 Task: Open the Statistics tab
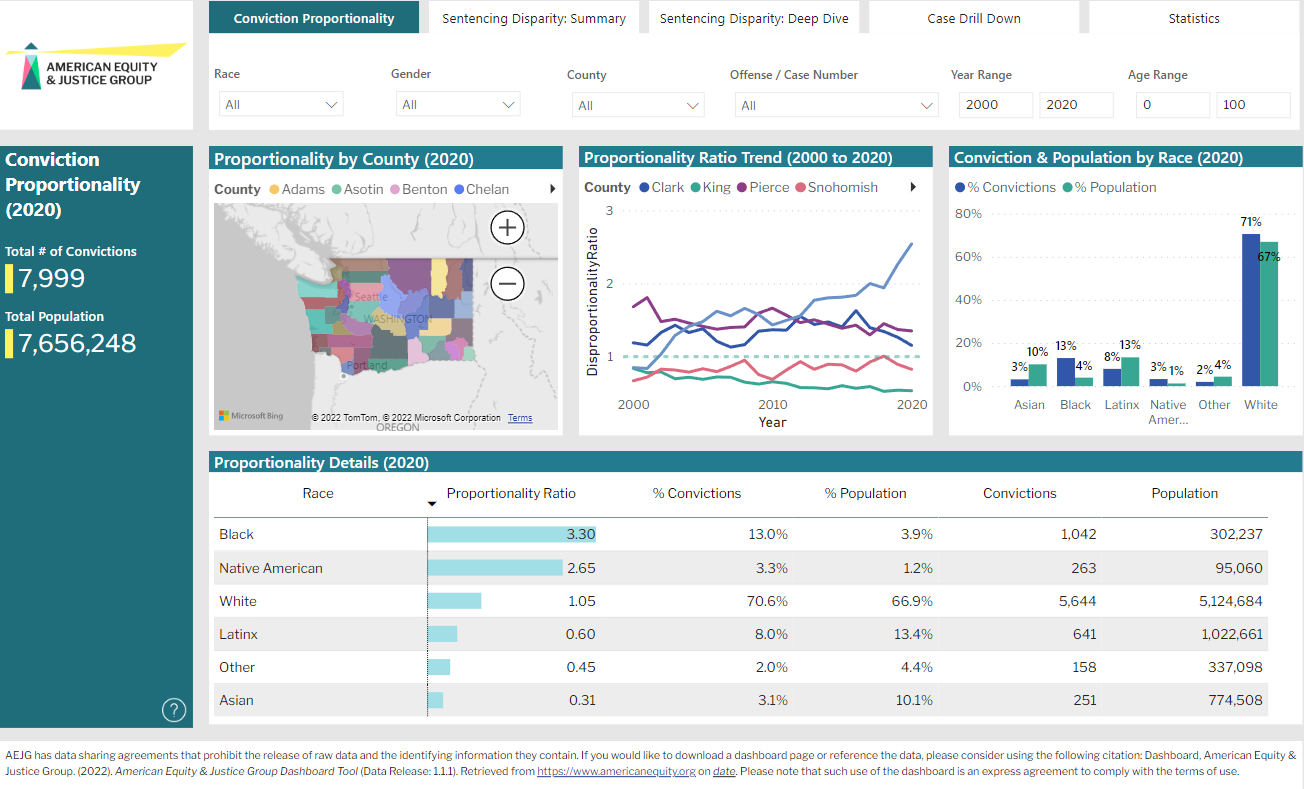tap(1194, 18)
